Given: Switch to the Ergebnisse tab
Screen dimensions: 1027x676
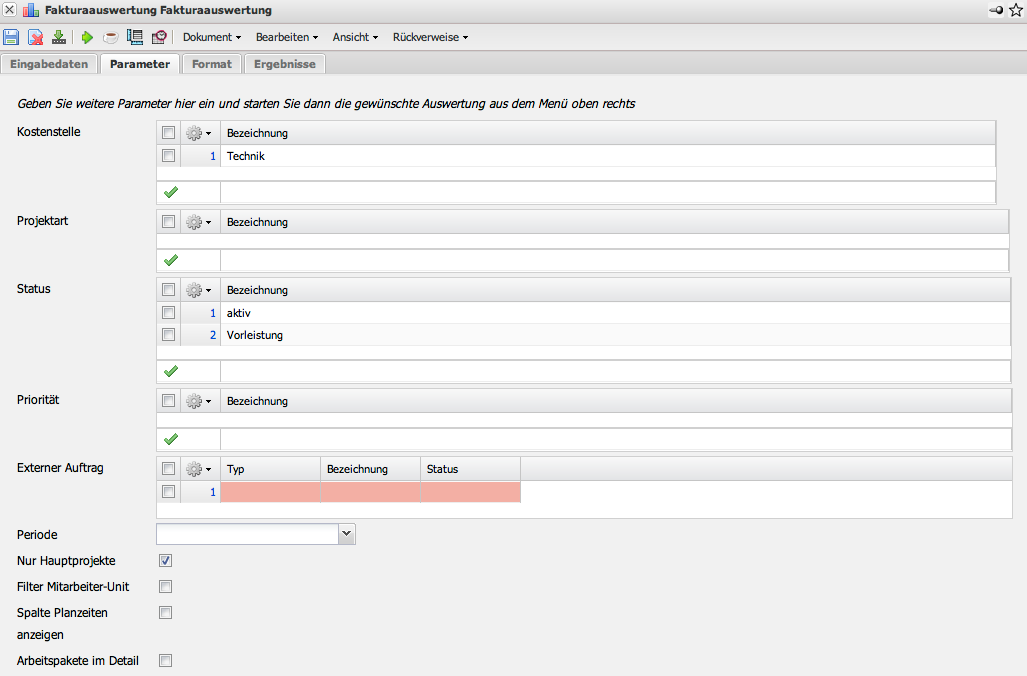Looking at the screenshot, I should (x=285, y=64).
